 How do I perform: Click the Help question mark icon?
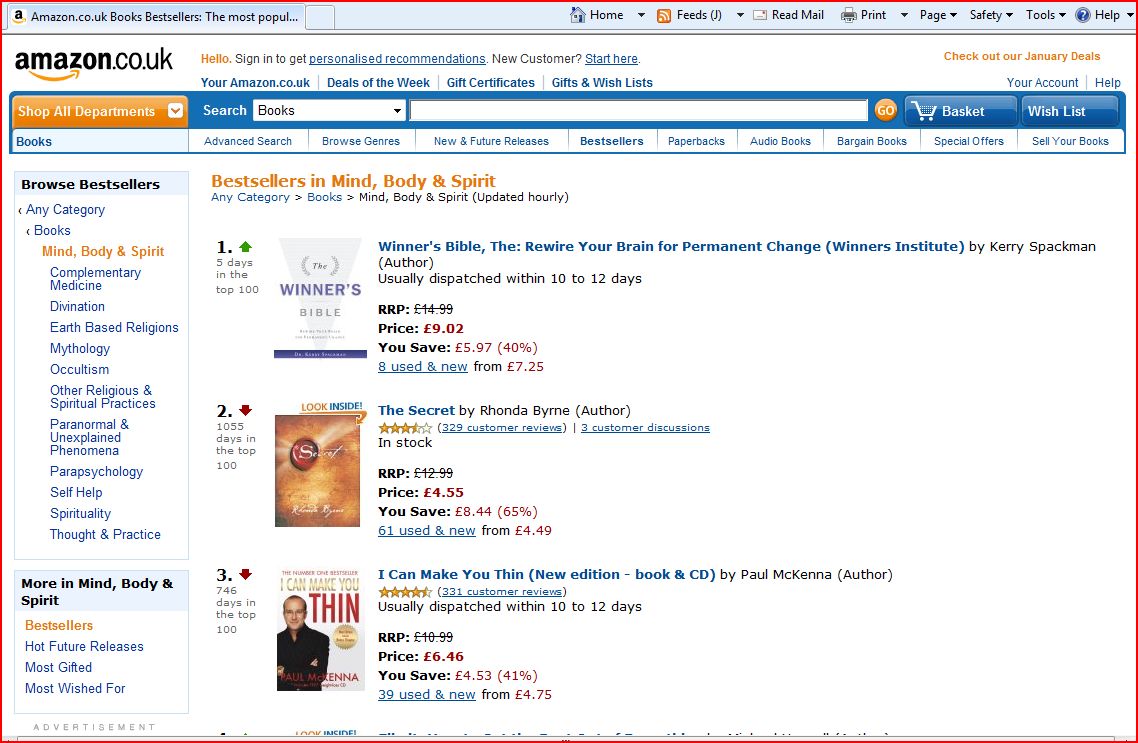click(x=1083, y=15)
